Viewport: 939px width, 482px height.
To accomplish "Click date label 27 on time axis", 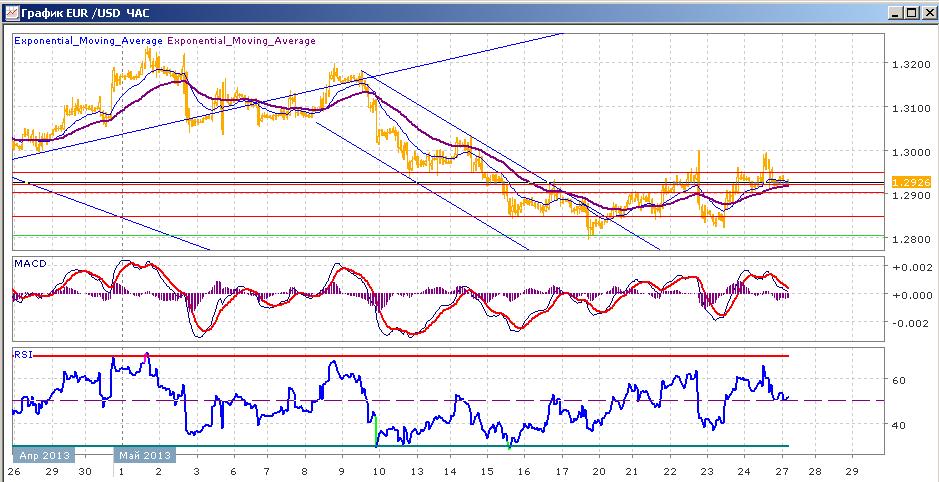I will pyautogui.click(x=782, y=471).
